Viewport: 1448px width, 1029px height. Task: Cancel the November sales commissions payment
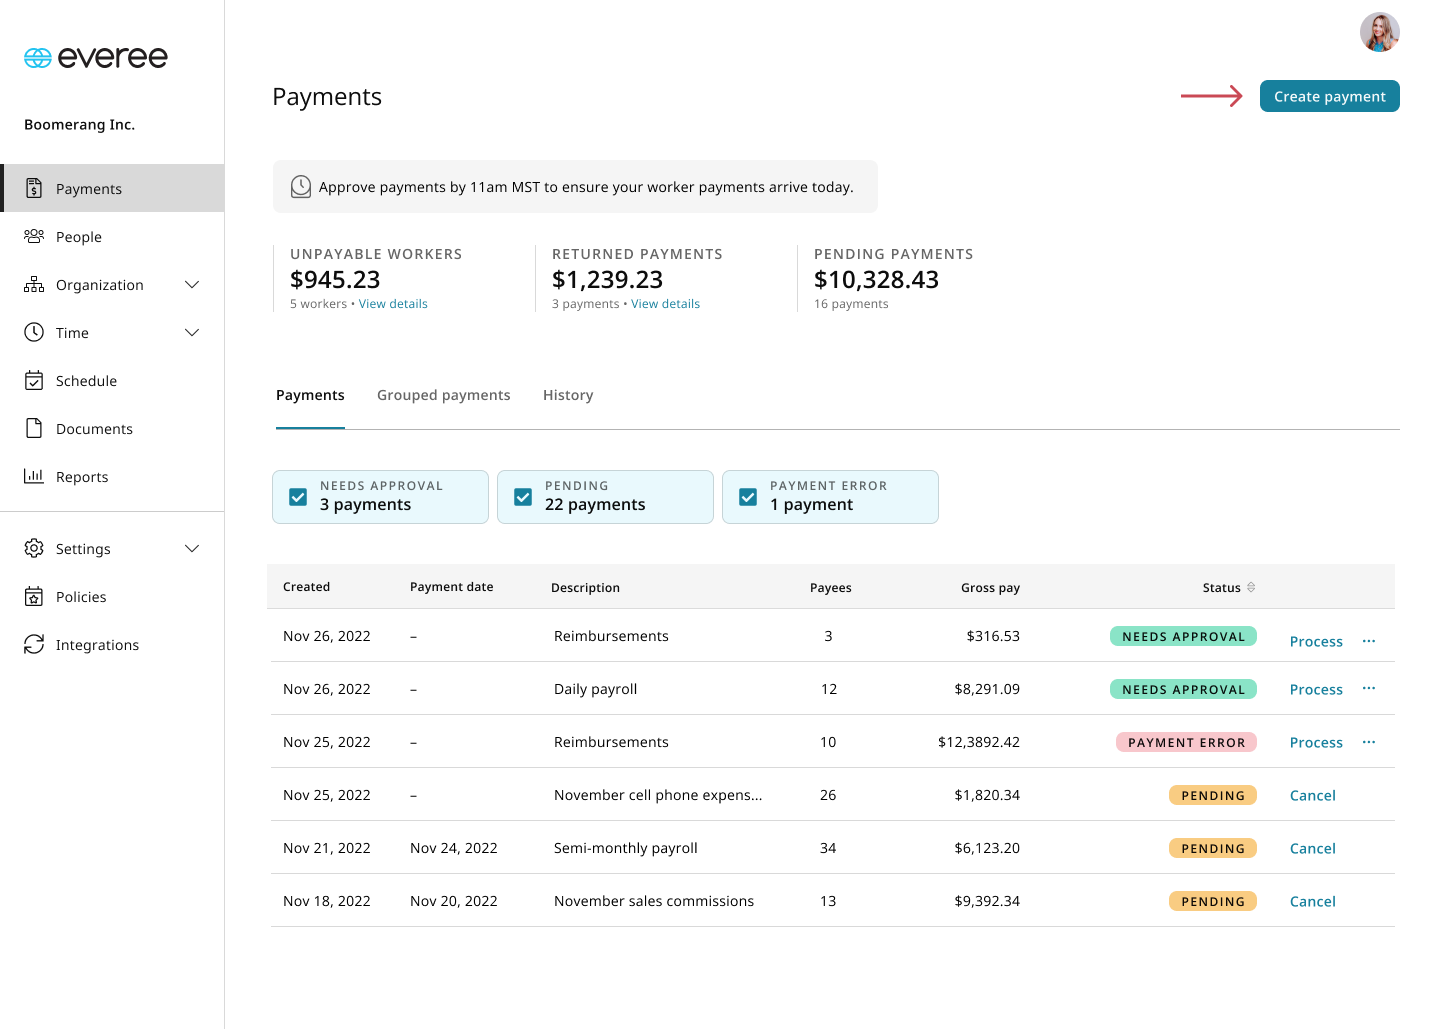click(1312, 901)
